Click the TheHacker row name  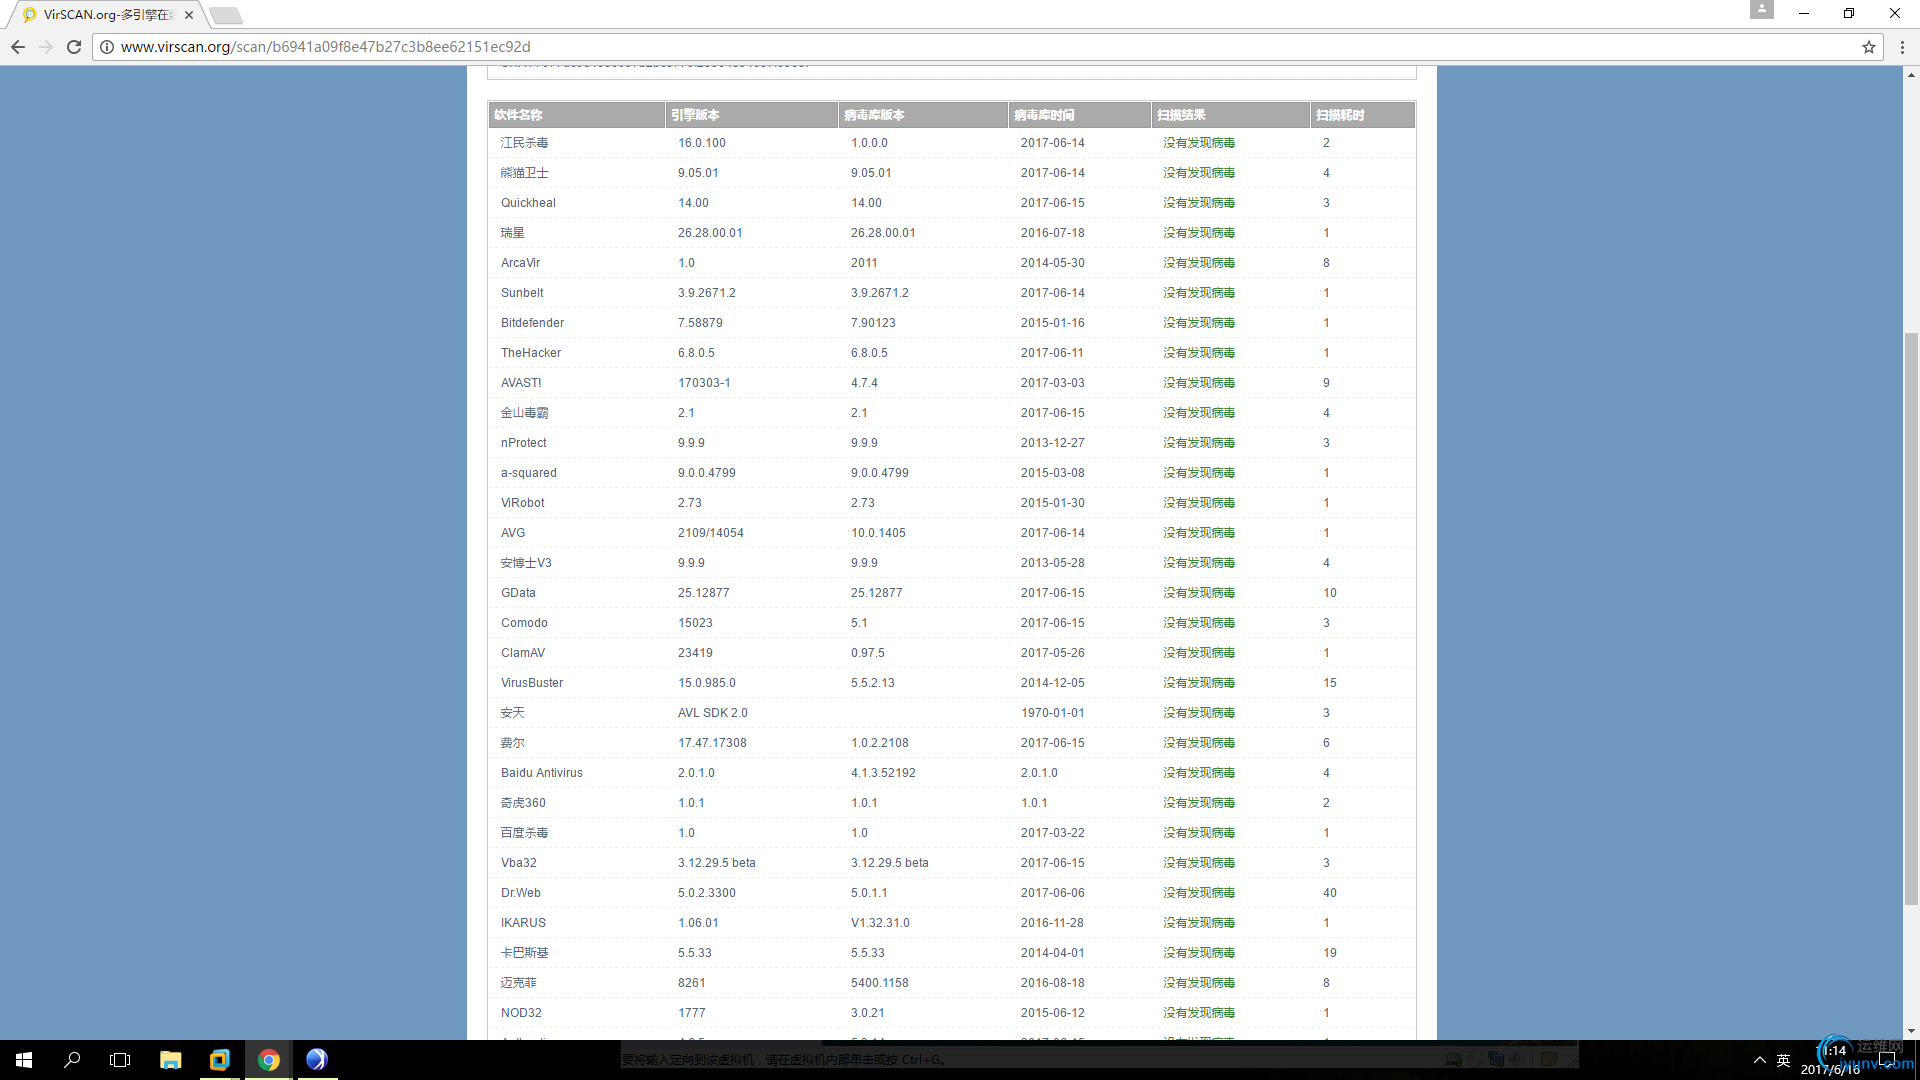coord(531,353)
